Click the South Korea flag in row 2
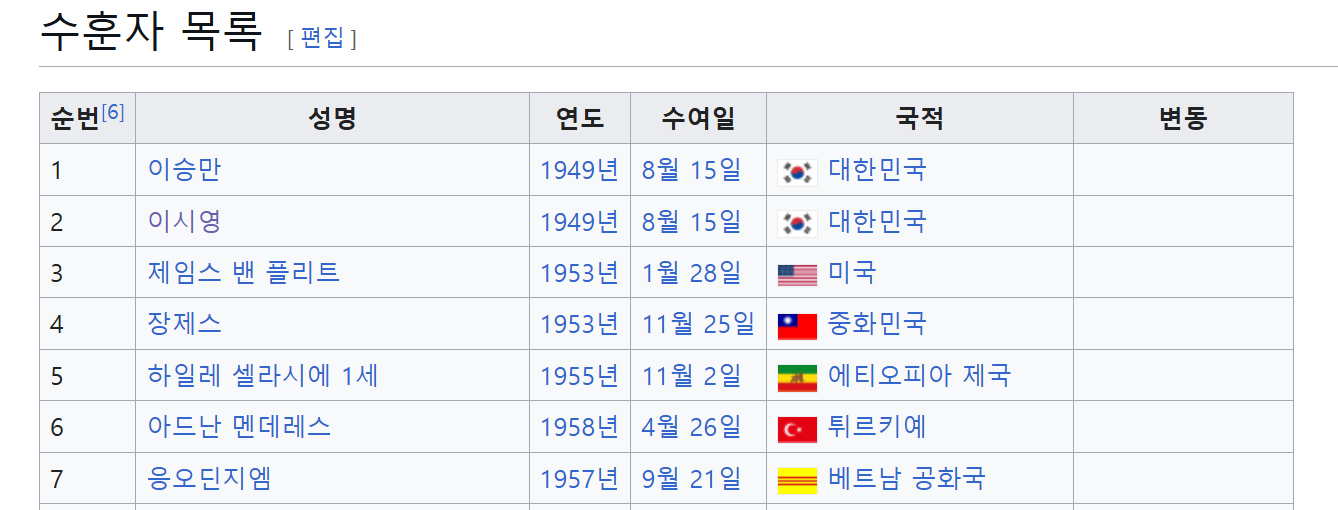This screenshot has height=510, width=1338. (x=797, y=223)
